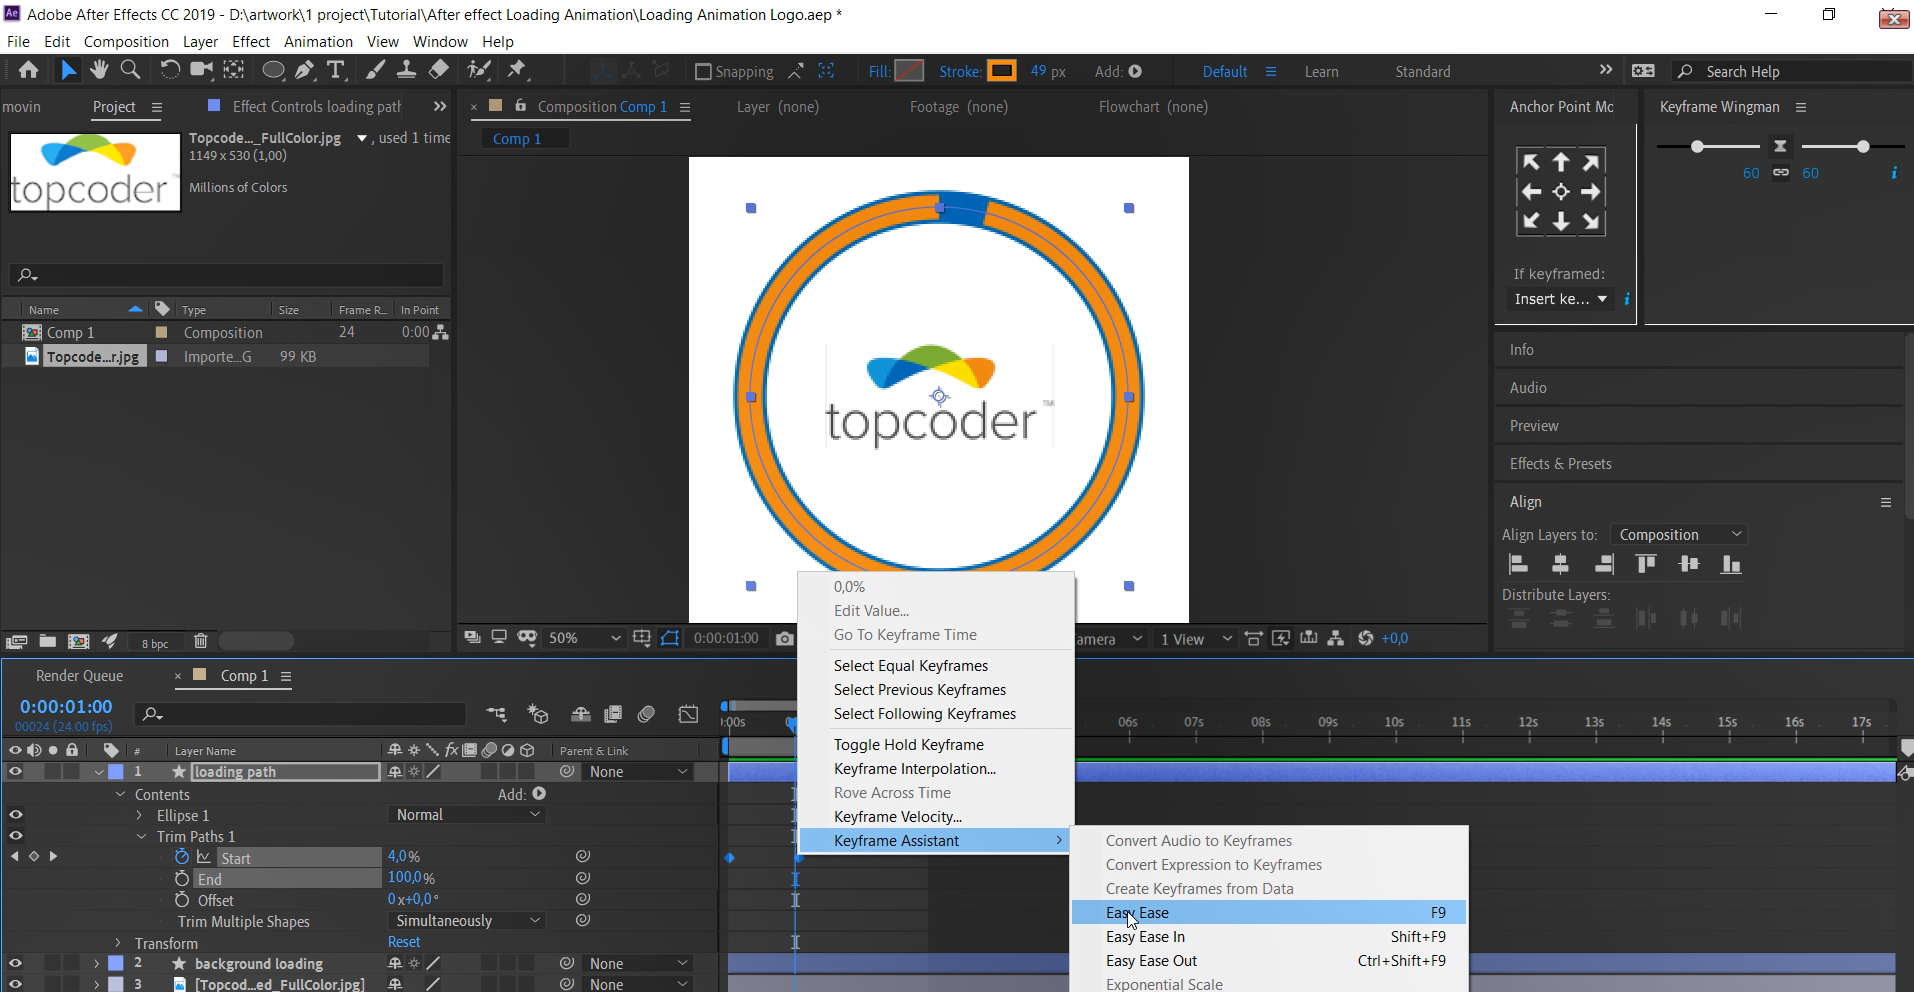Select the Ellipse shape tool

click(272, 70)
